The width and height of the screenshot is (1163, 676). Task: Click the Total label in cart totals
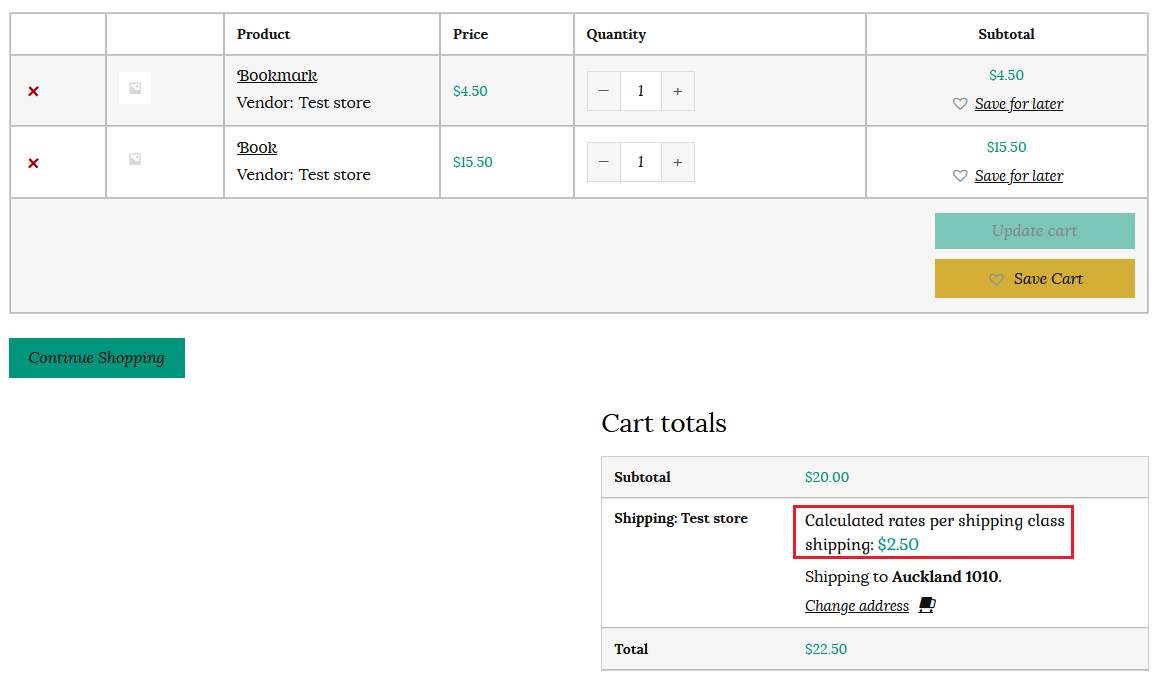click(631, 649)
